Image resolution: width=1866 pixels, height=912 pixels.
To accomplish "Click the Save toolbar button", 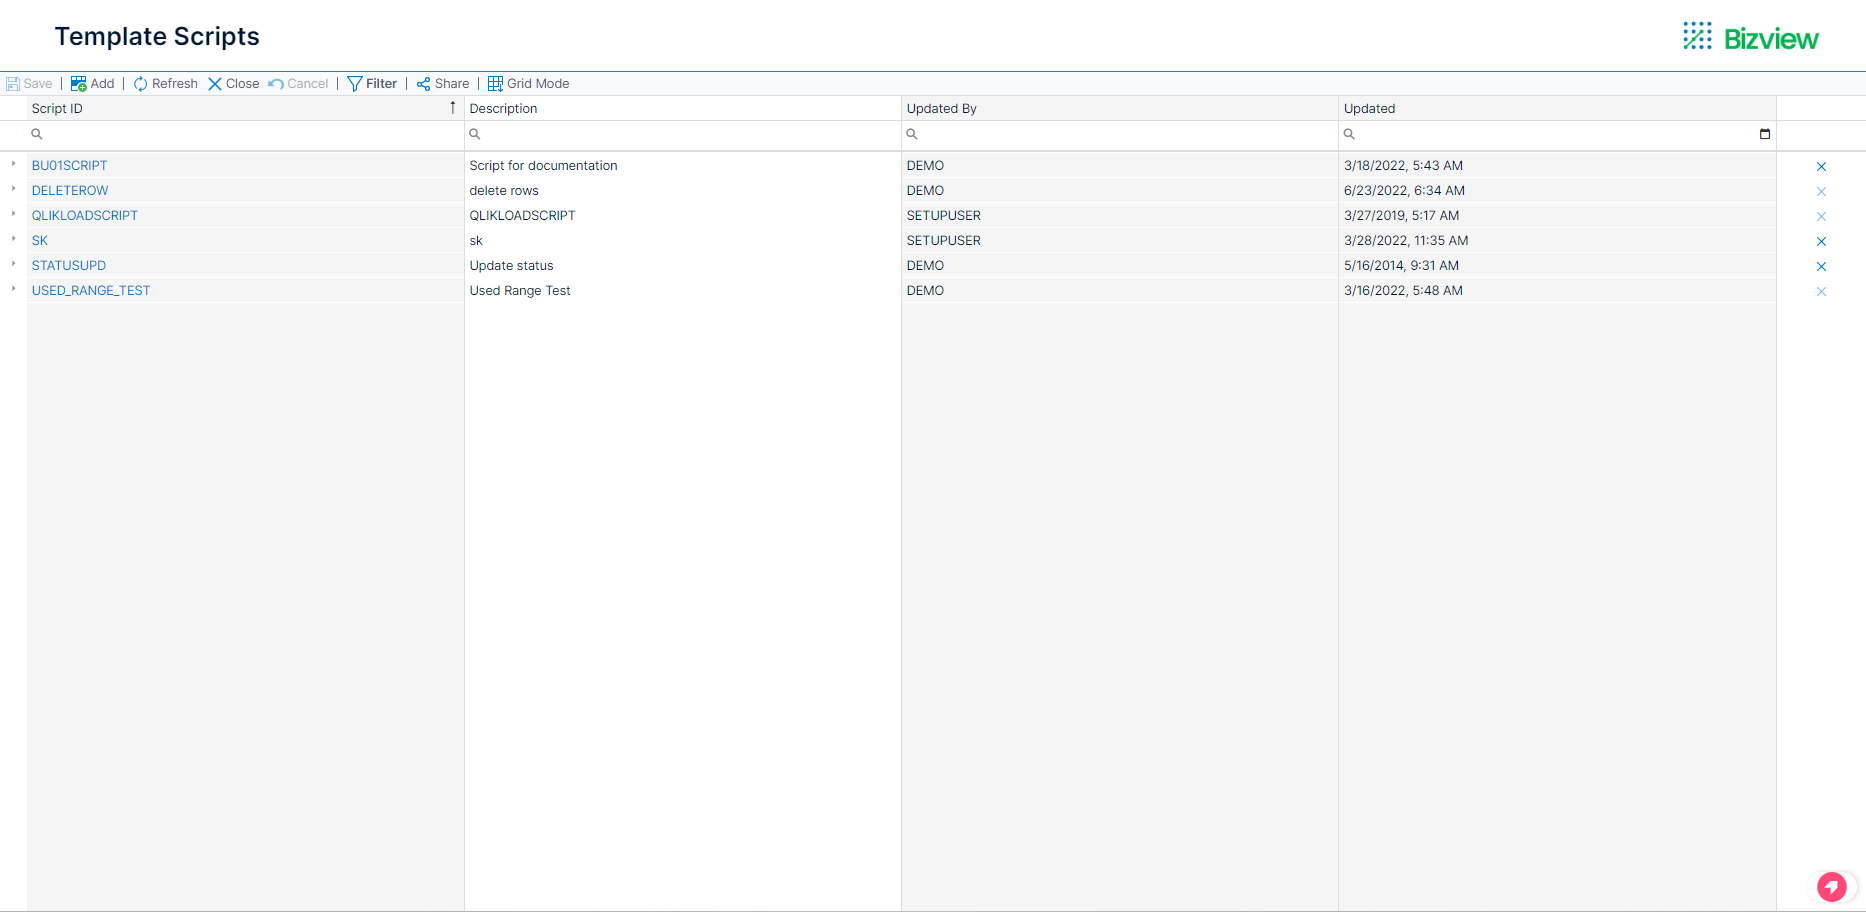I will pos(29,84).
